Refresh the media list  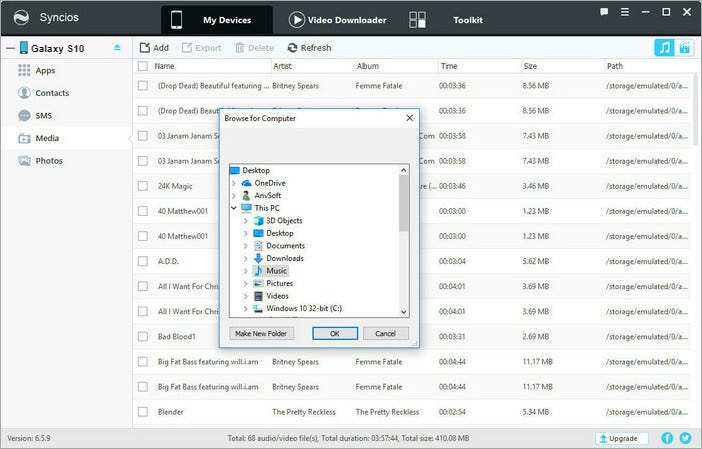(x=309, y=48)
